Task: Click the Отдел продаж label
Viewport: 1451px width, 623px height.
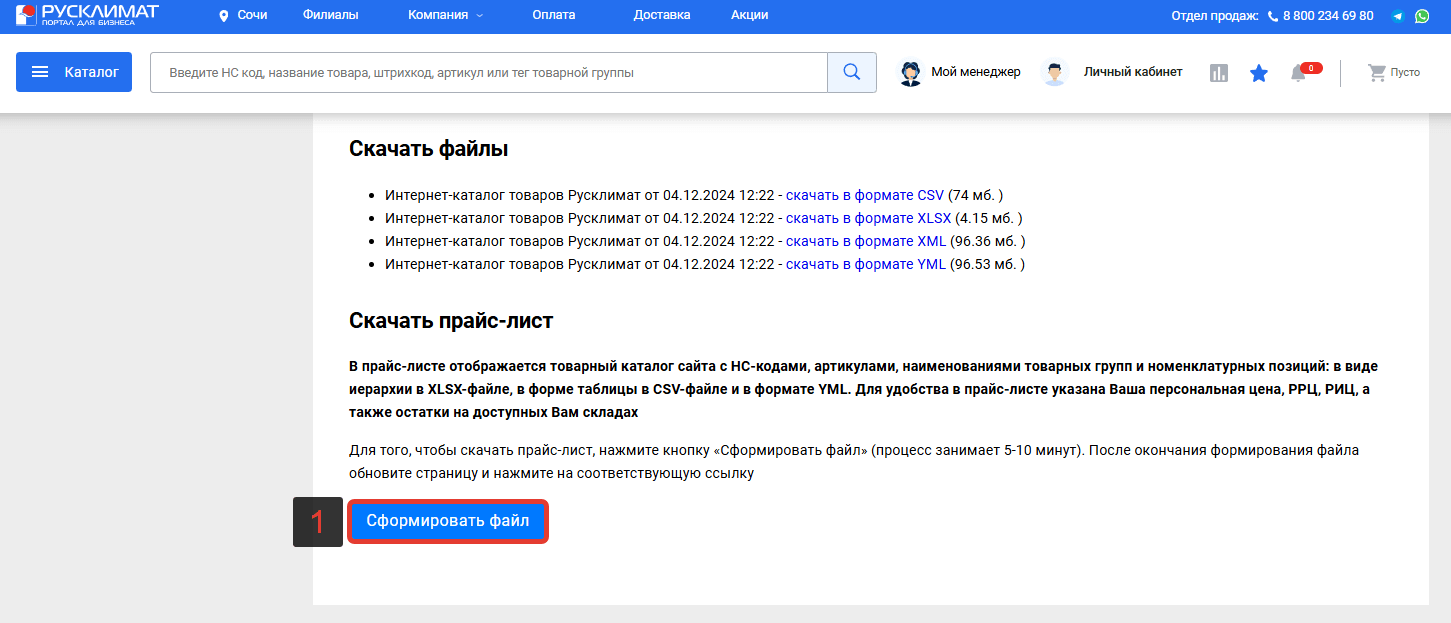Action: point(1215,16)
